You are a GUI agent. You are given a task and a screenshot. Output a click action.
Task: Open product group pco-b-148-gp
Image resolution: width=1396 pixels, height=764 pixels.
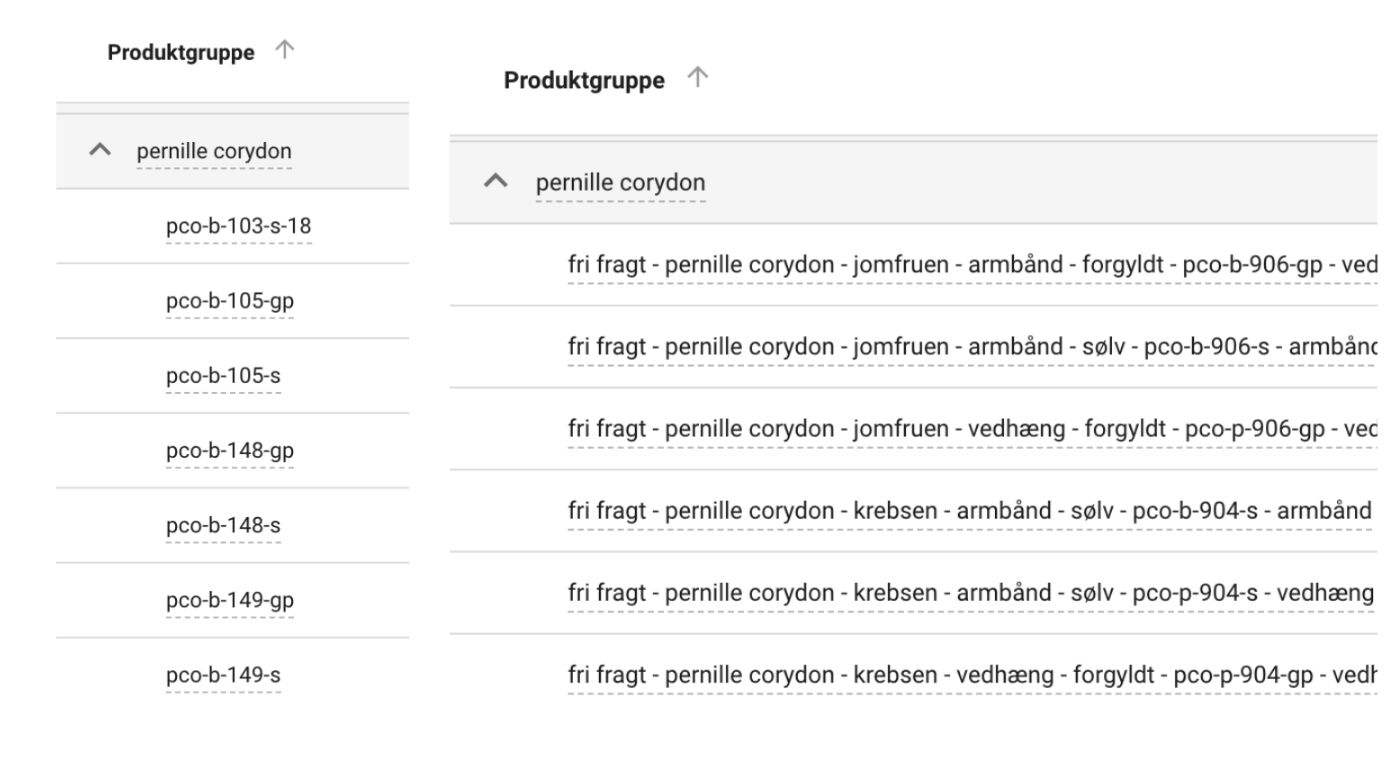pos(229,451)
